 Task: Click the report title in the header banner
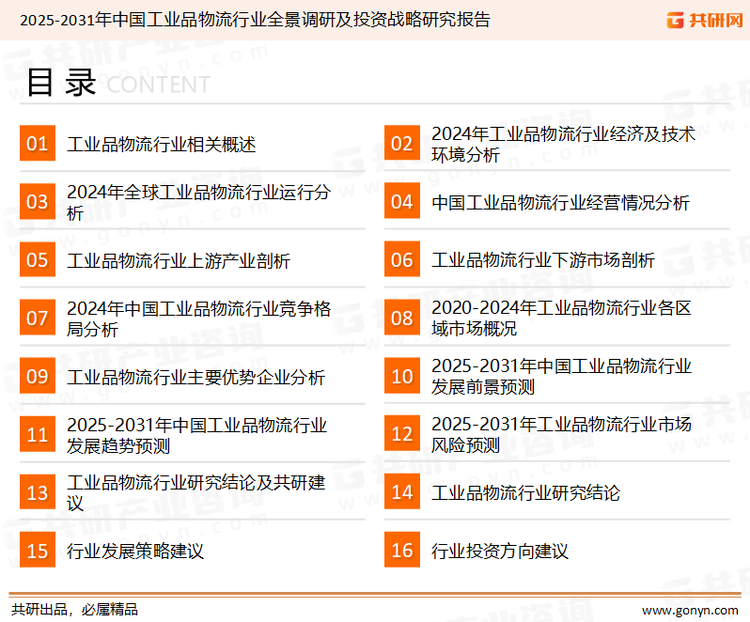coord(255,20)
